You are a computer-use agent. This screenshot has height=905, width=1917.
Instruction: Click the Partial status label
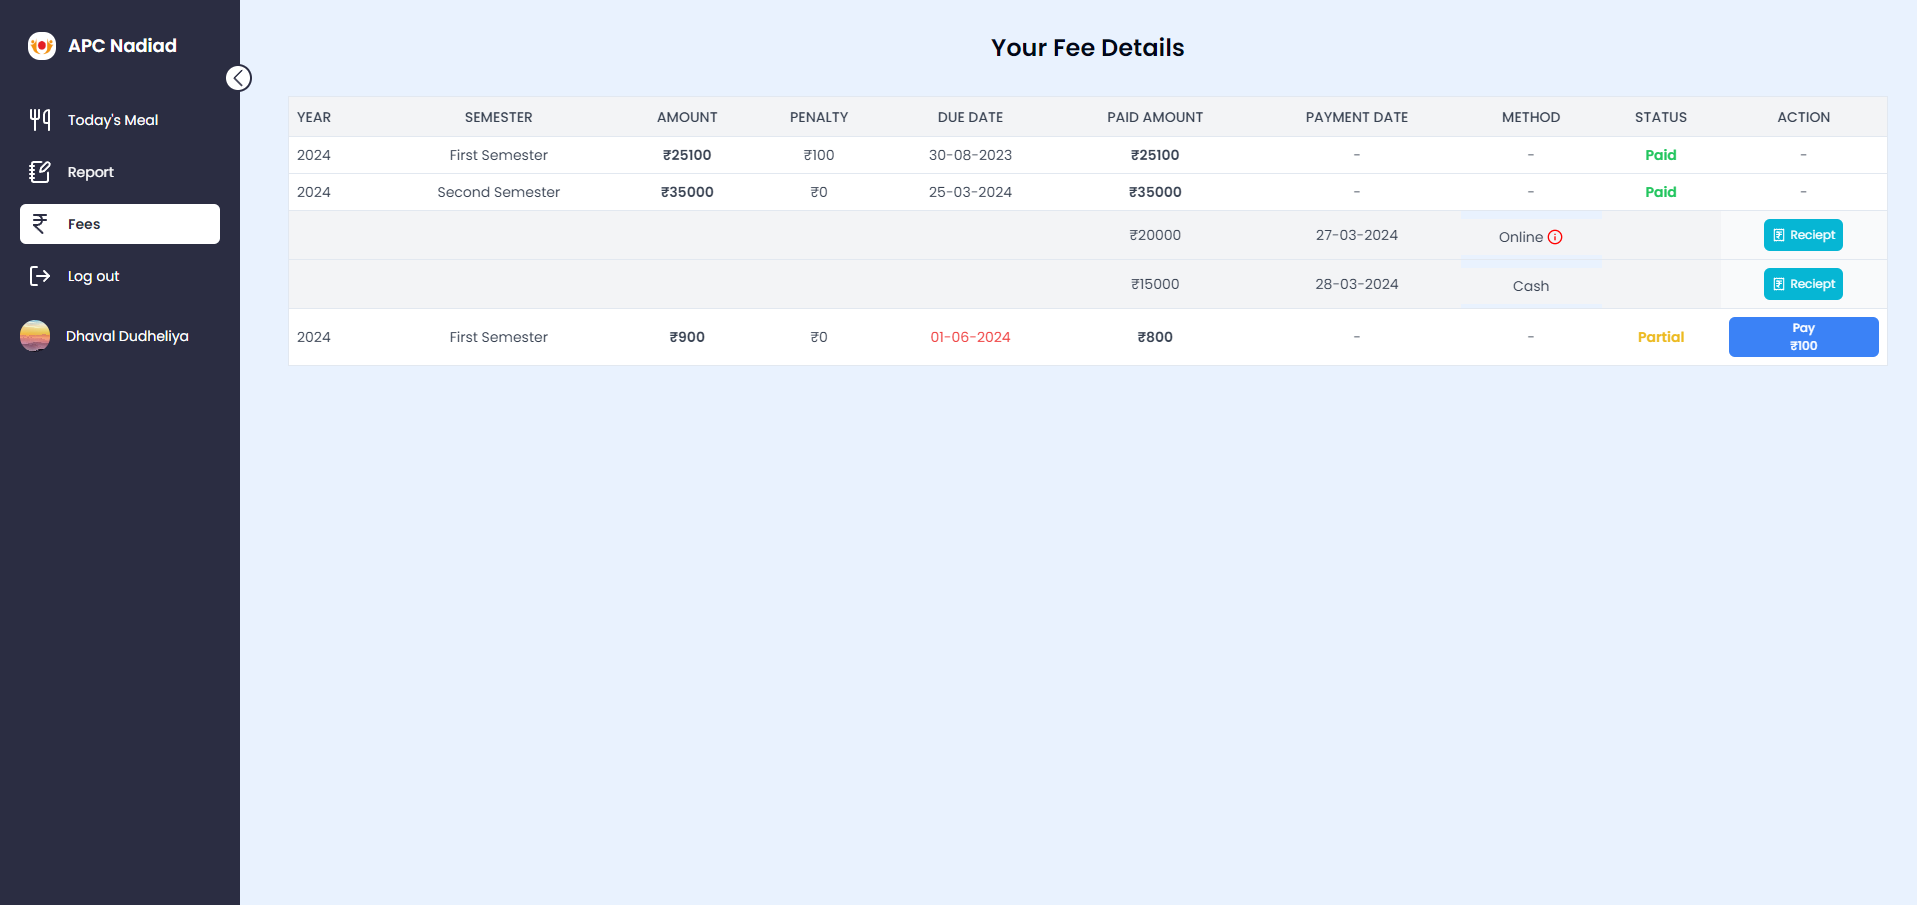(1661, 337)
